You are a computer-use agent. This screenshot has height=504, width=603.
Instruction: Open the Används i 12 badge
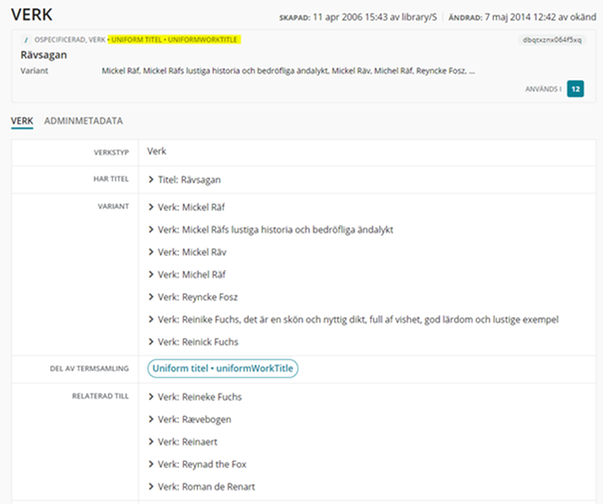(575, 89)
